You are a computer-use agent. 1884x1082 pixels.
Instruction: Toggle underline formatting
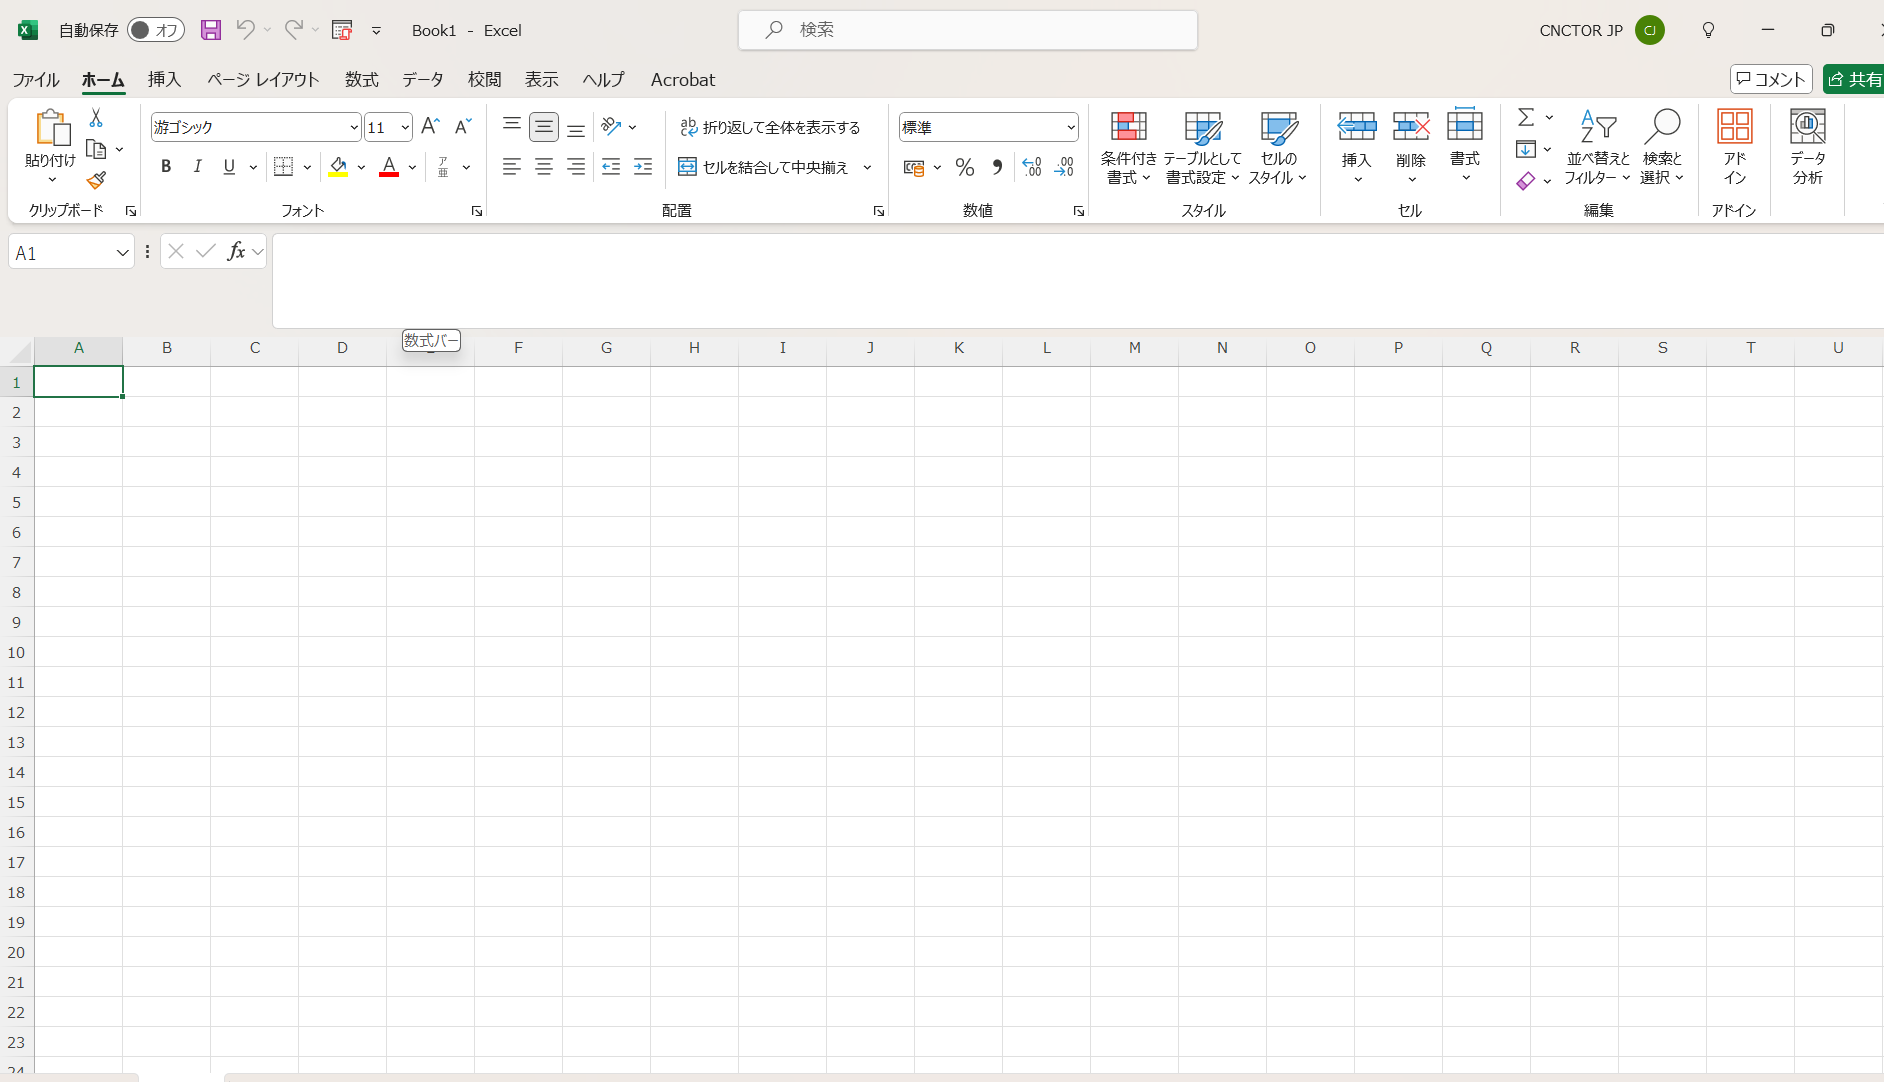point(228,166)
